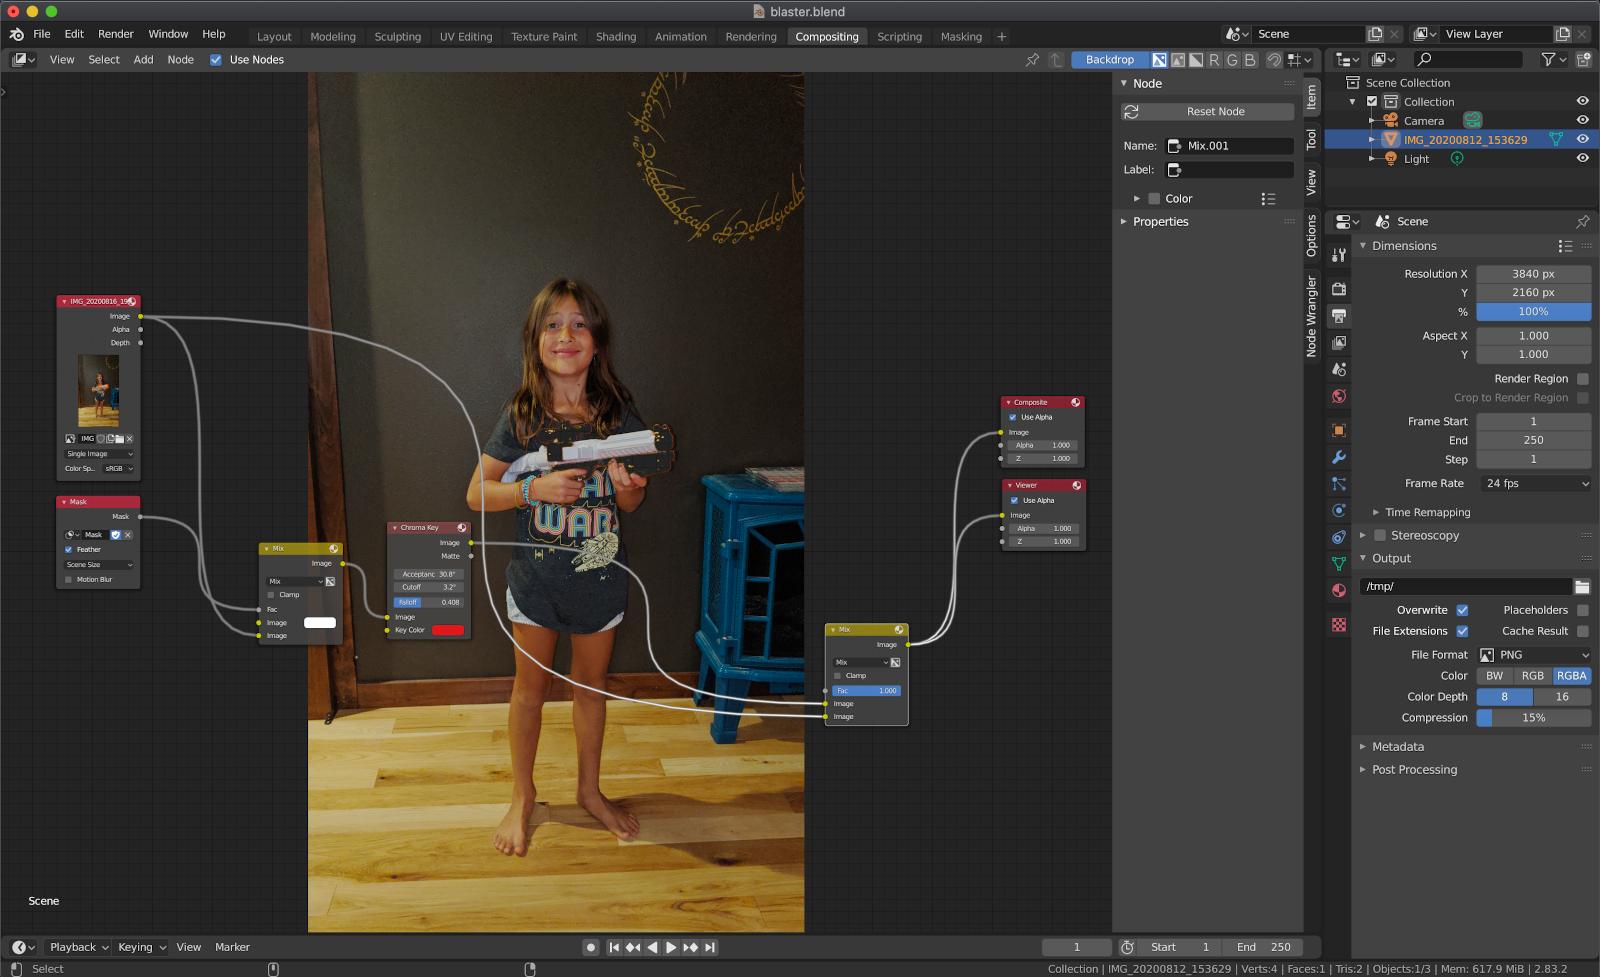The width and height of the screenshot is (1600, 977).
Task: Open the View Layer properties tab icon
Action: click(1339, 343)
